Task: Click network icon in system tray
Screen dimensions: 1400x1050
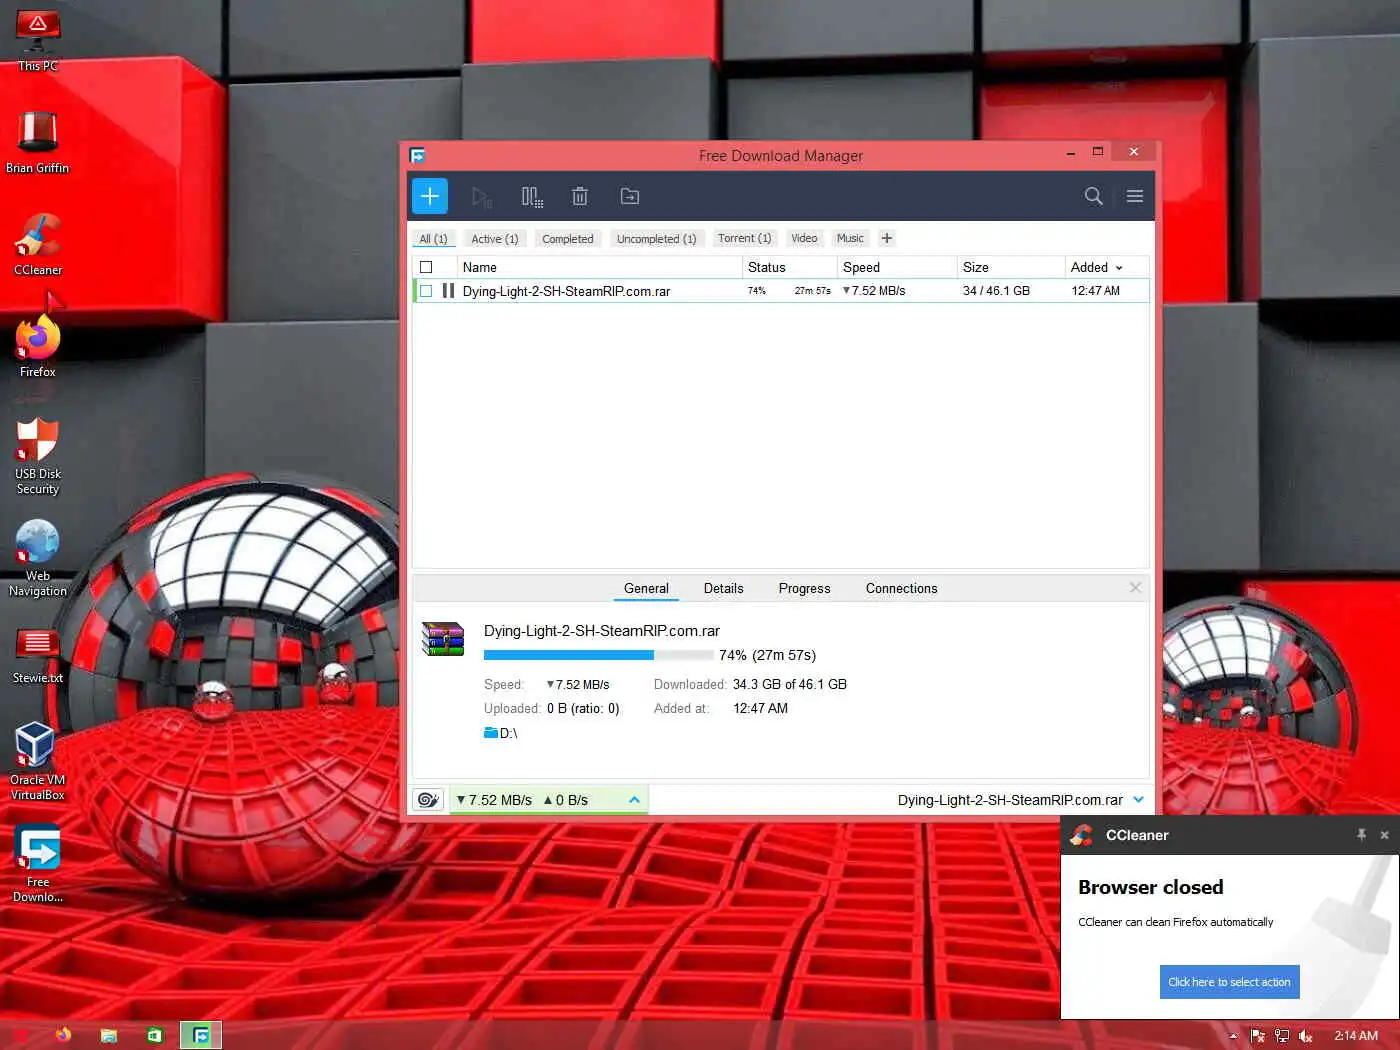Action: [1282, 1036]
